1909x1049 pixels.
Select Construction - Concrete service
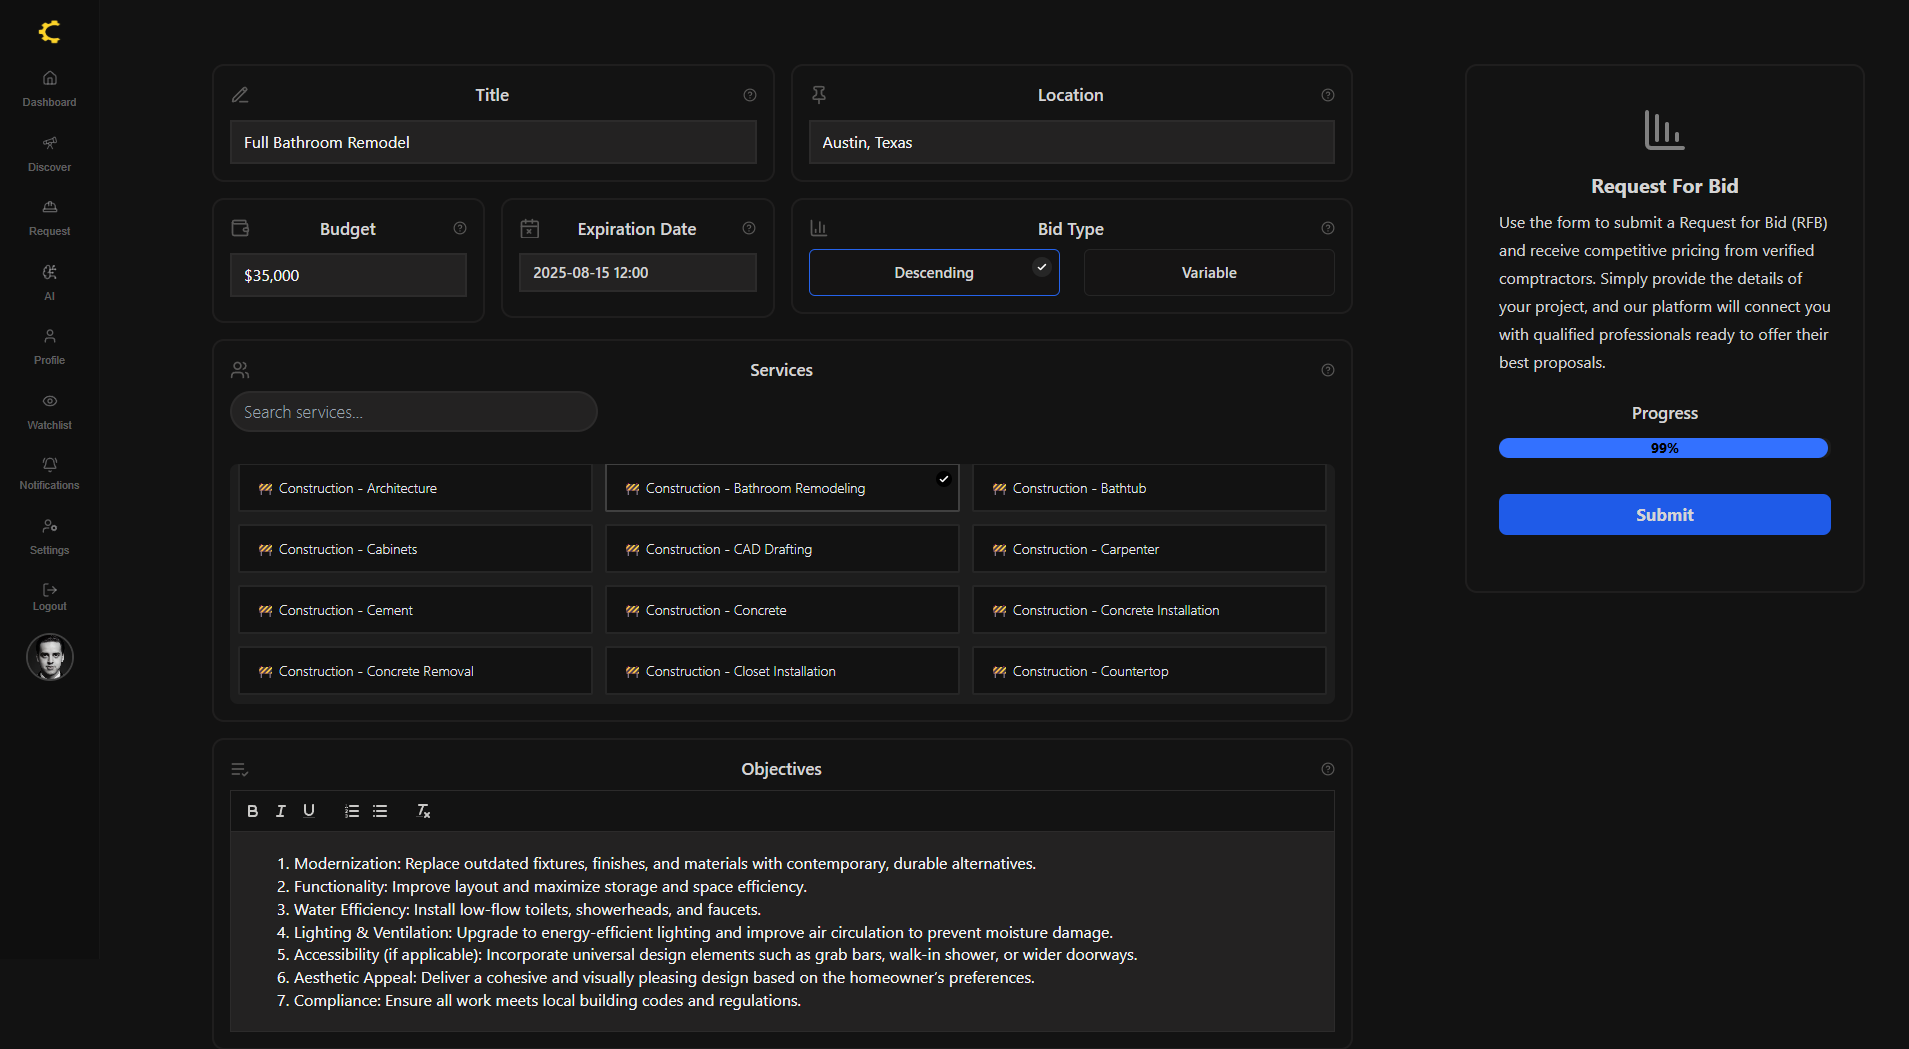(x=782, y=610)
